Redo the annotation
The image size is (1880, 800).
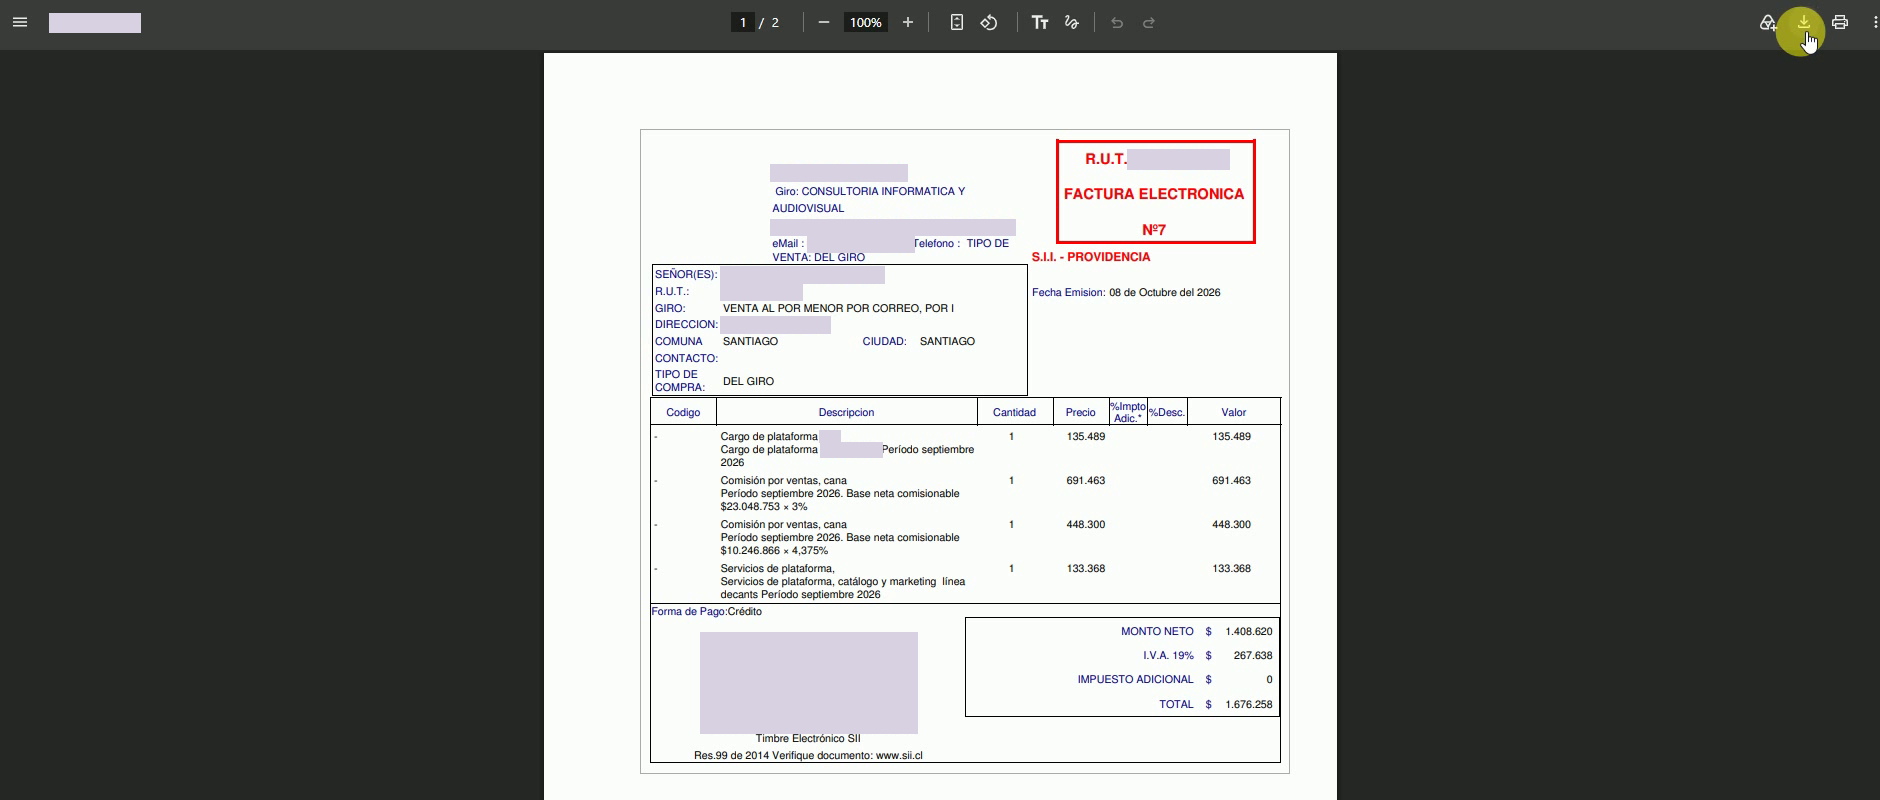1149,22
